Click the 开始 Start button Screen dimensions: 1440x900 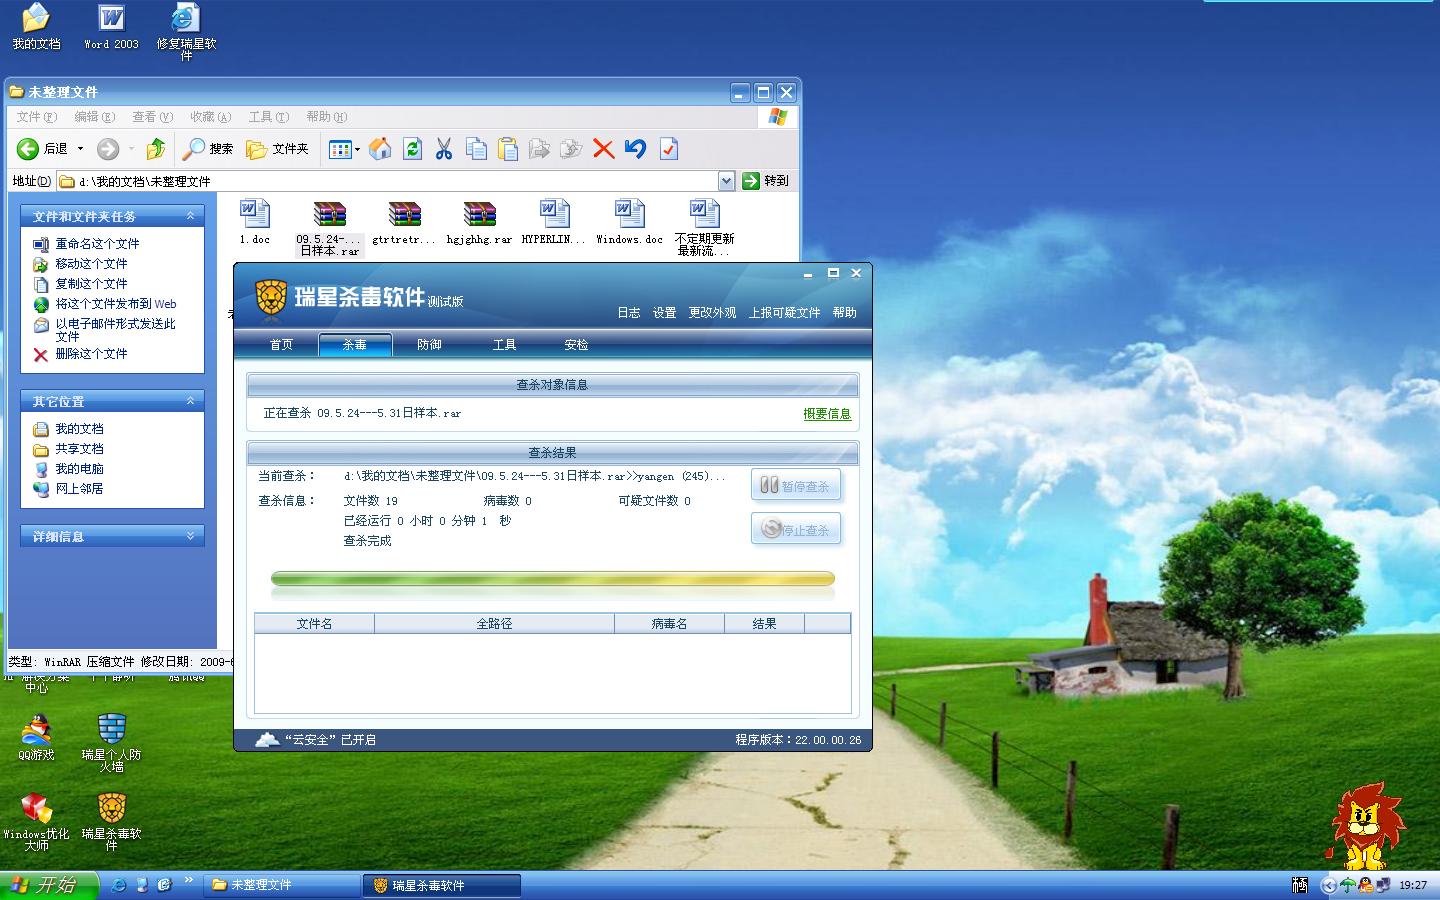coord(49,885)
